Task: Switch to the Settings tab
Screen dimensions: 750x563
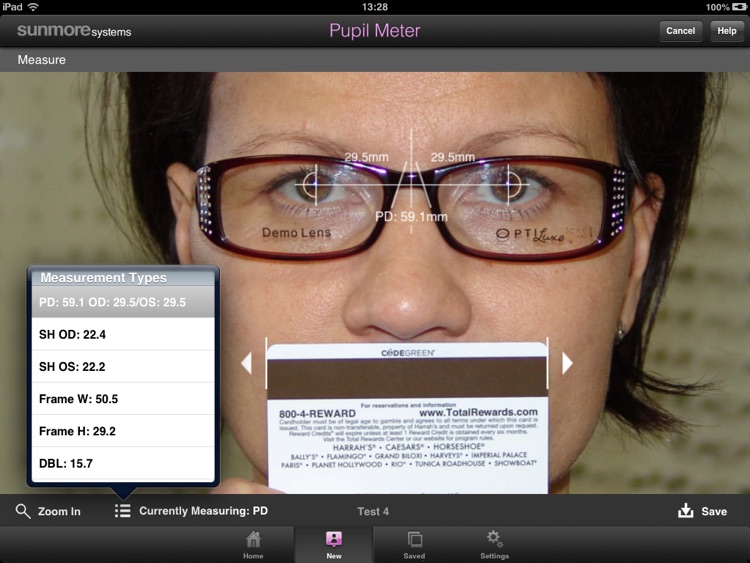Action: pos(495,545)
